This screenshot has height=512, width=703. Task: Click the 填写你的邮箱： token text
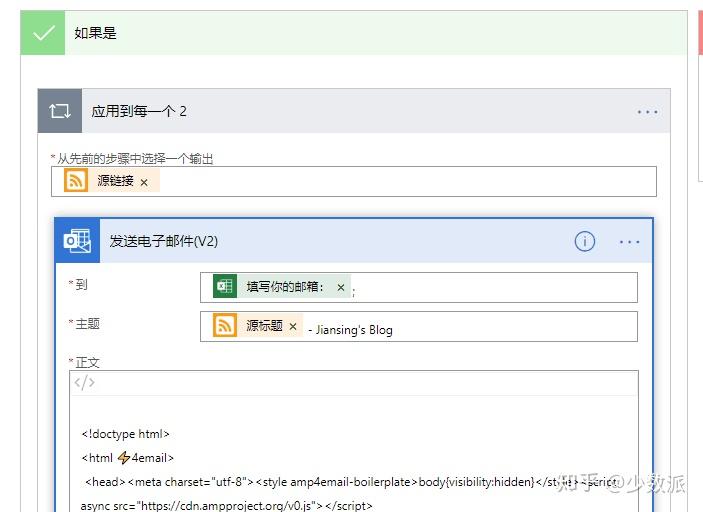pos(285,286)
